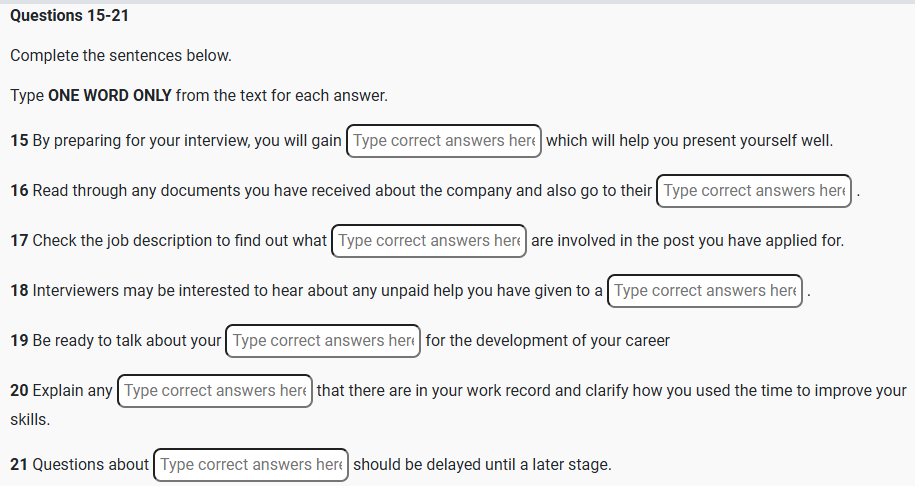Focus the question 17 answer field

[429, 241]
